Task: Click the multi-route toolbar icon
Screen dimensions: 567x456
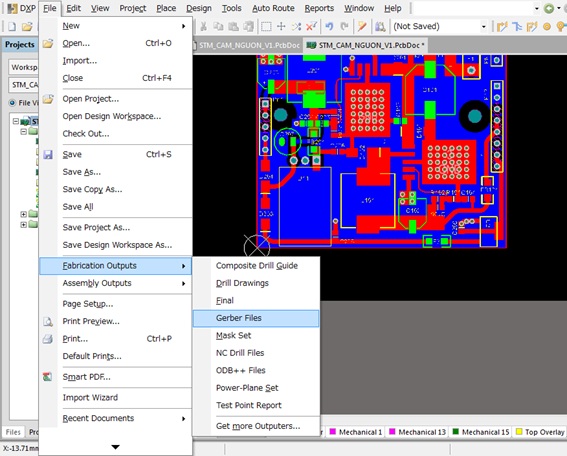Action: point(532,26)
